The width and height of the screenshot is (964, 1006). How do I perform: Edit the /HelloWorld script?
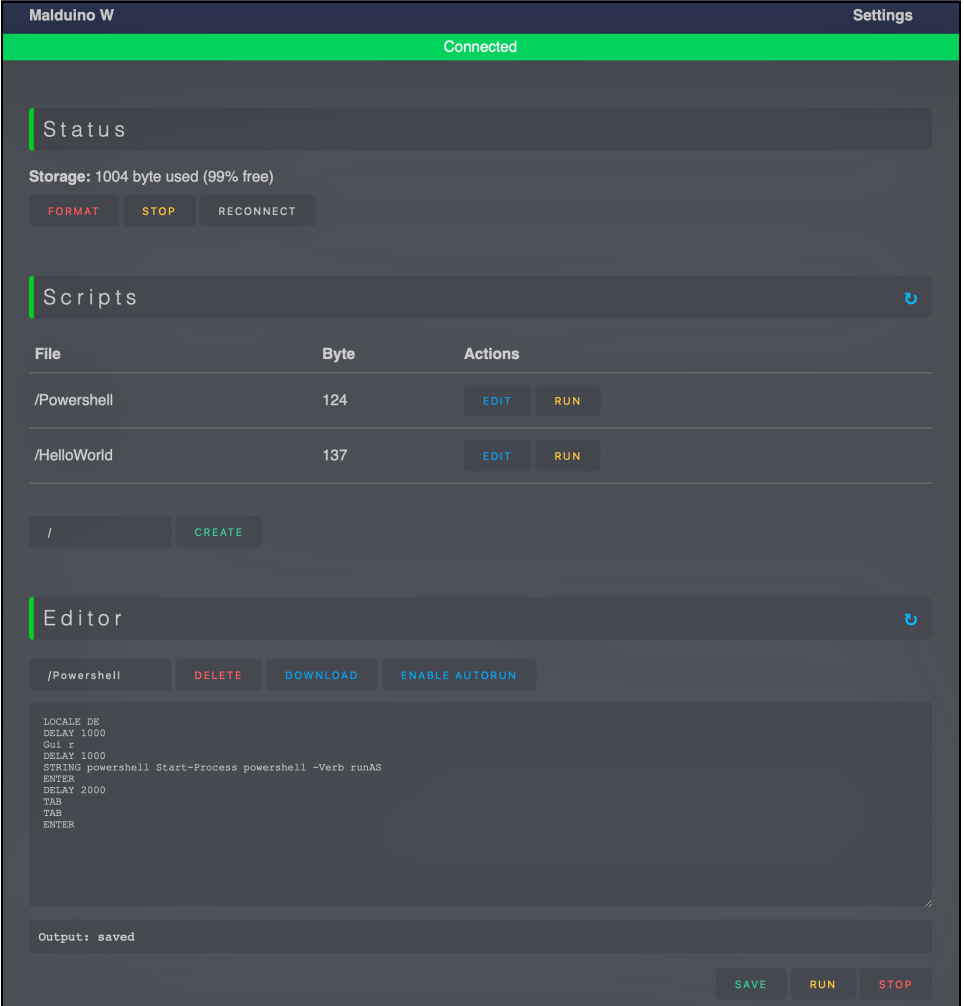coord(497,456)
